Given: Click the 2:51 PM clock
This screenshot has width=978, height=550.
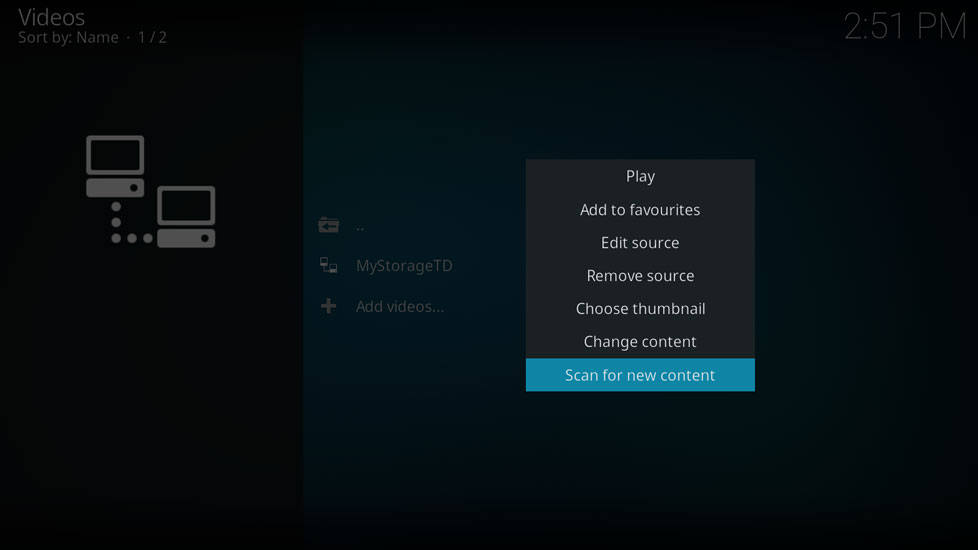Looking at the screenshot, I should [905, 27].
